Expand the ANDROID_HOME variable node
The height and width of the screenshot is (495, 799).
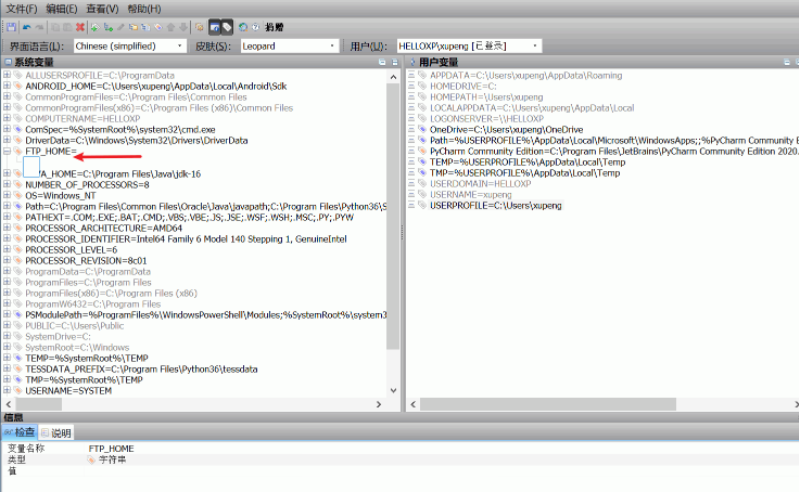[7, 87]
